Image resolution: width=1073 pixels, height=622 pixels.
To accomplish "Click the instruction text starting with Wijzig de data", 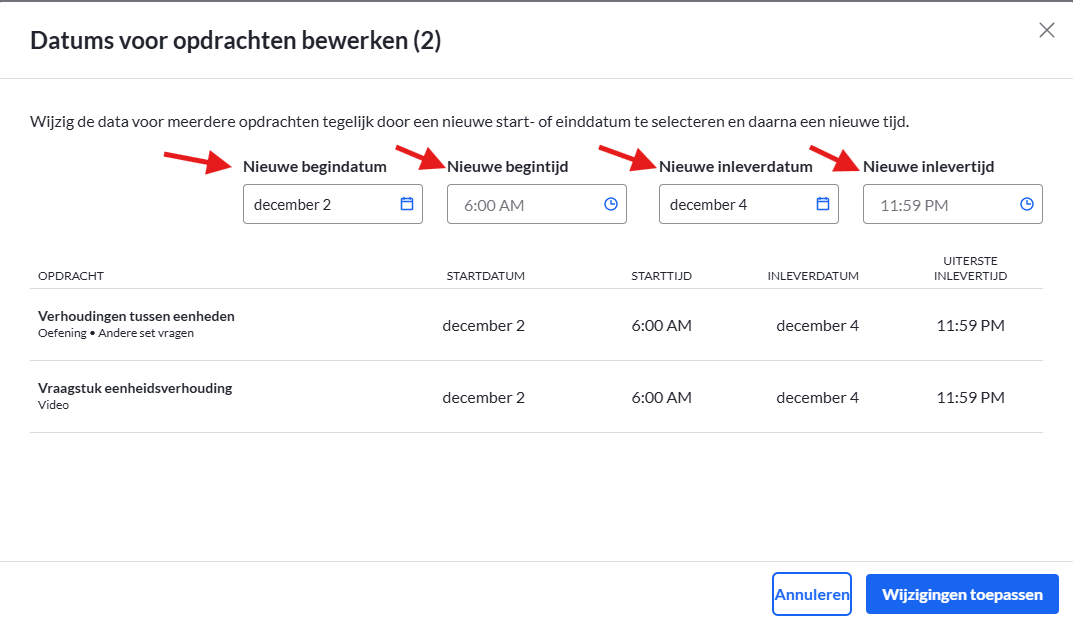I will point(469,122).
